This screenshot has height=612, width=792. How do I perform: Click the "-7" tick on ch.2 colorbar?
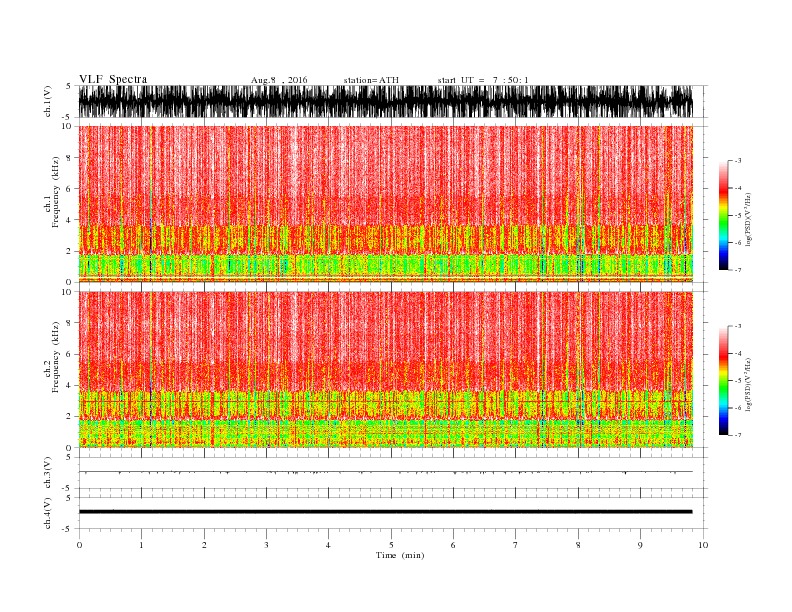coord(738,435)
